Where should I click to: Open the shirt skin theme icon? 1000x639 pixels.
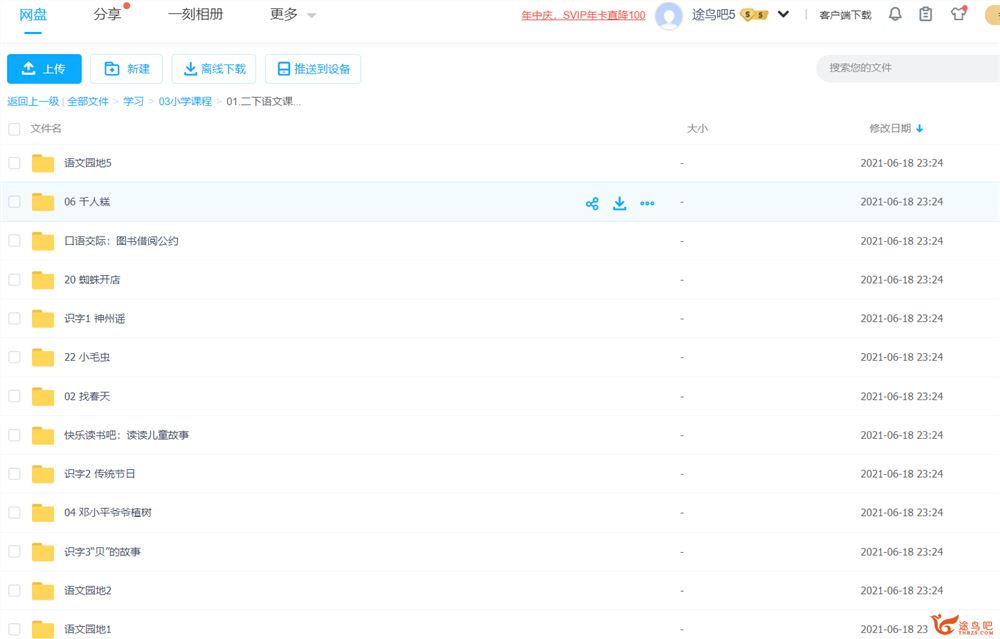click(x=958, y=14)
